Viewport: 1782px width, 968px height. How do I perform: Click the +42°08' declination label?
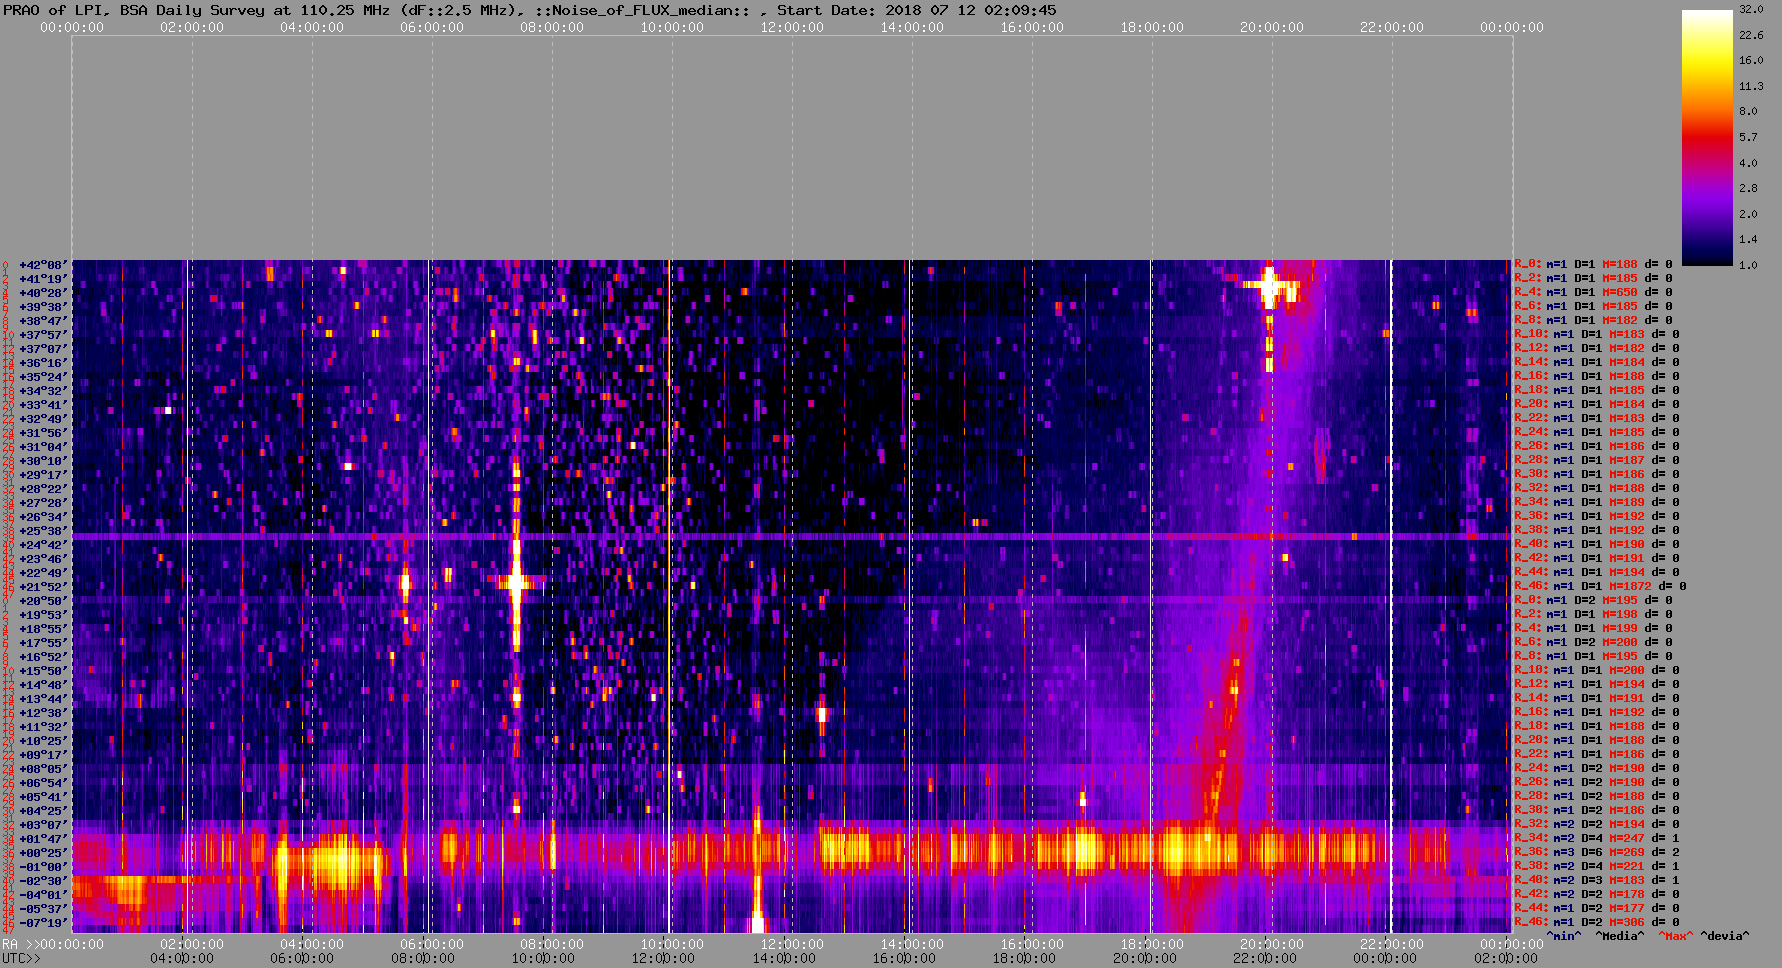click(43, 265)
